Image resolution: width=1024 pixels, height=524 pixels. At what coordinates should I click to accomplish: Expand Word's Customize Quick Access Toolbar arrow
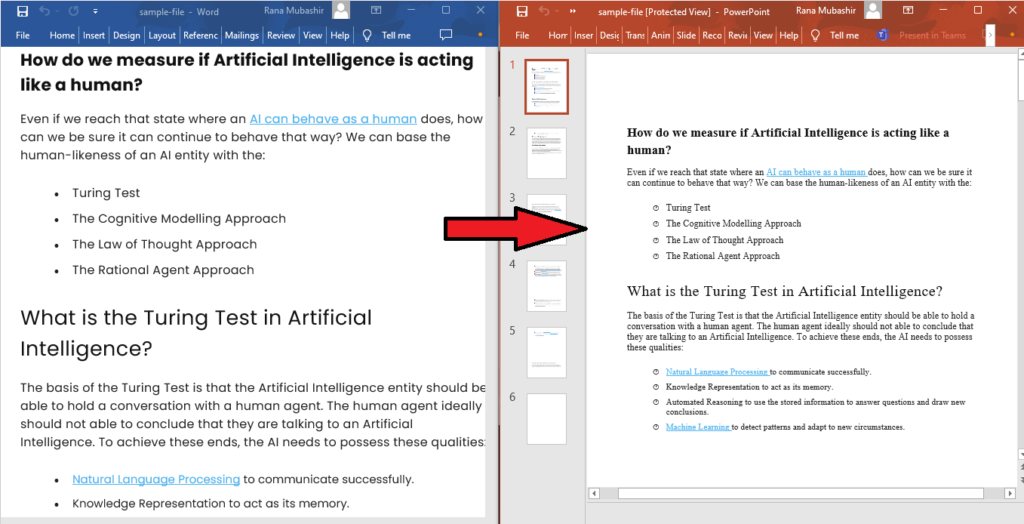pos(95,11)
